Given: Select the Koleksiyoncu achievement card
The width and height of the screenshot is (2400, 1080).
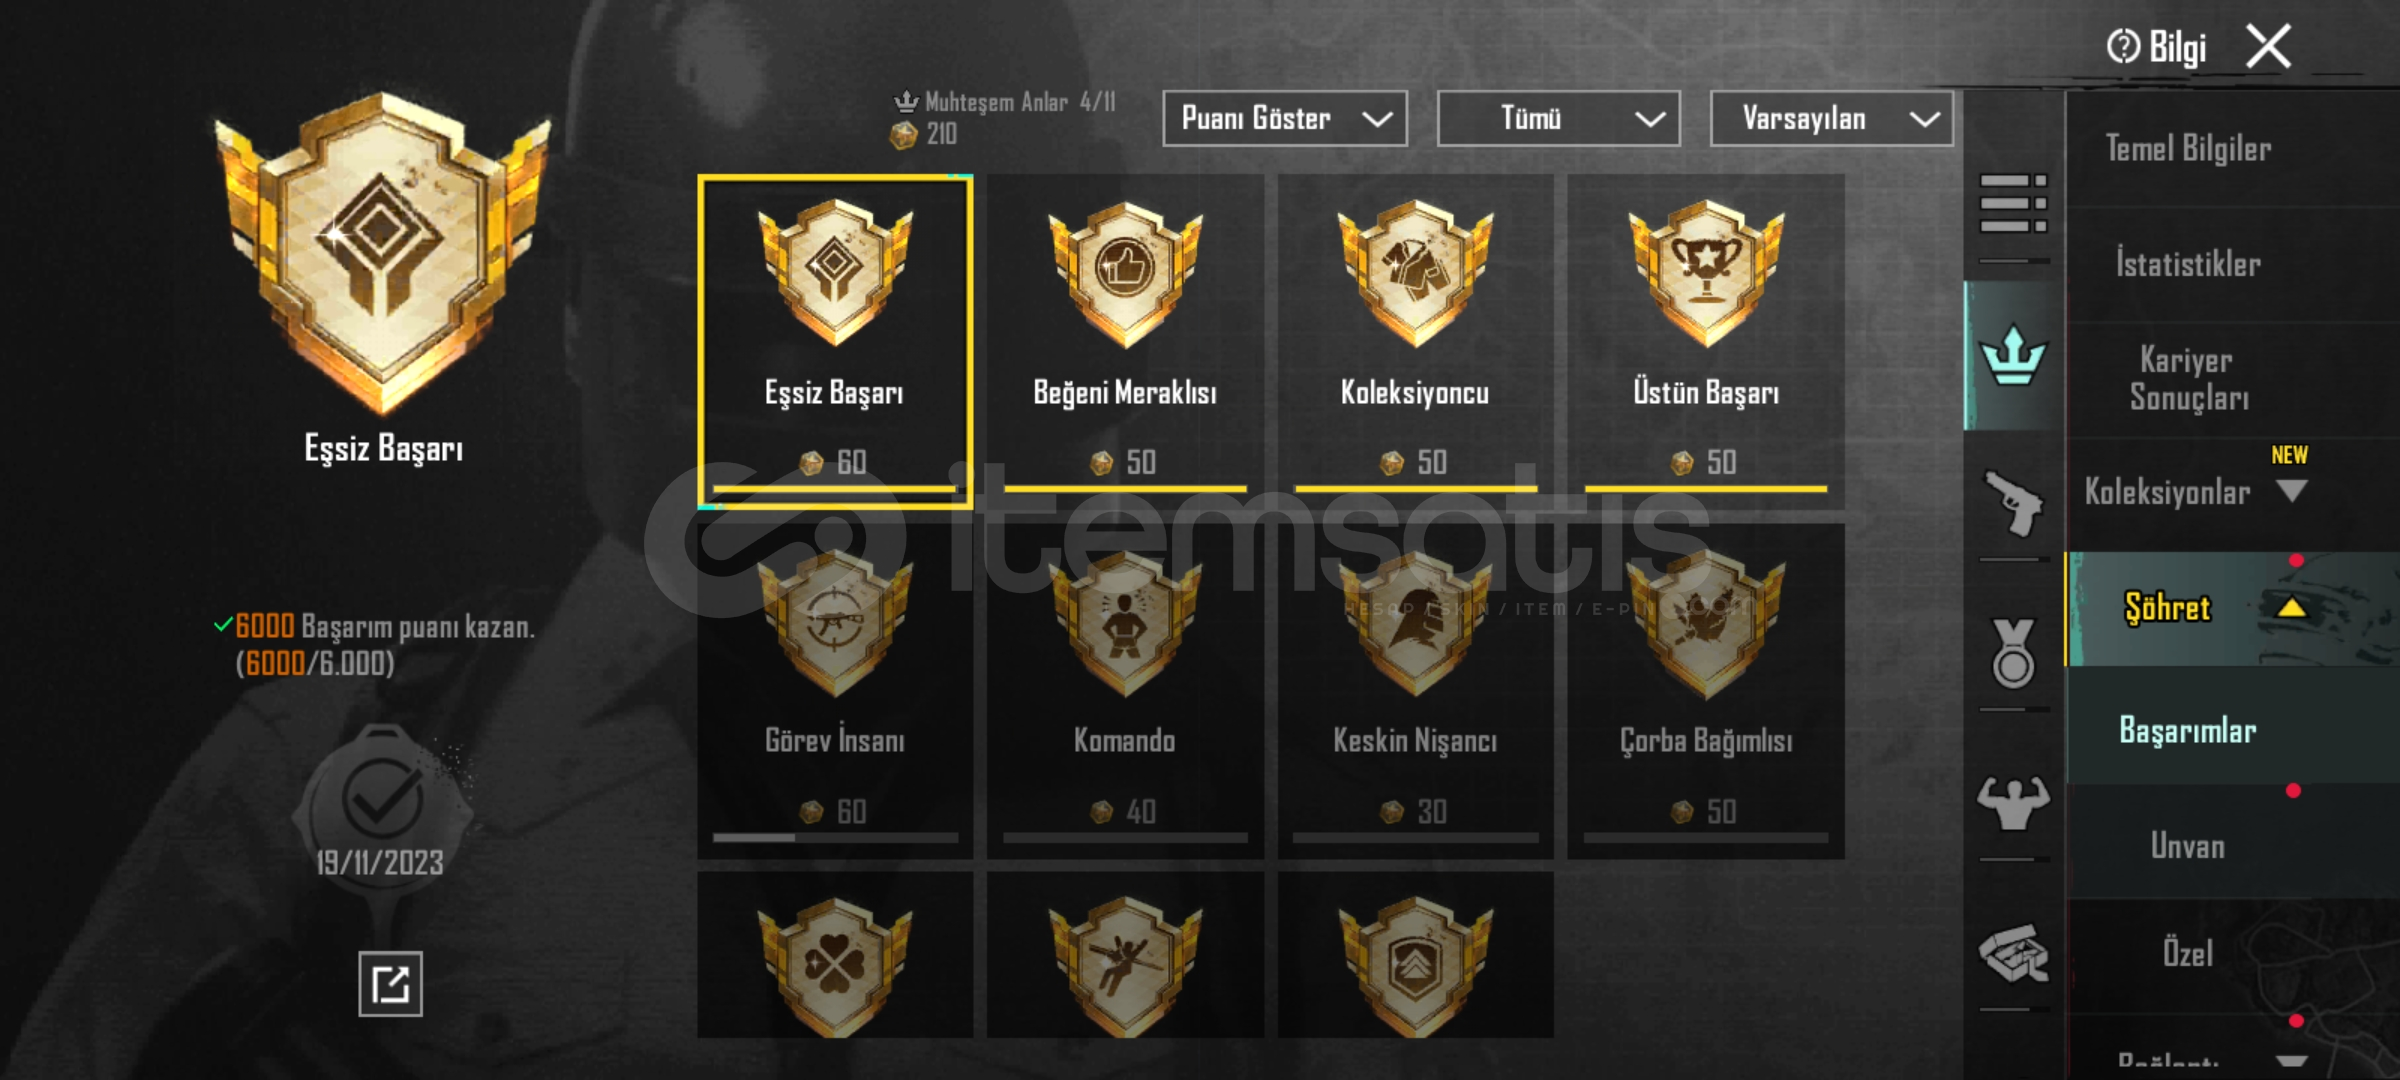Looking at the screenshot, I should 1415,340.
